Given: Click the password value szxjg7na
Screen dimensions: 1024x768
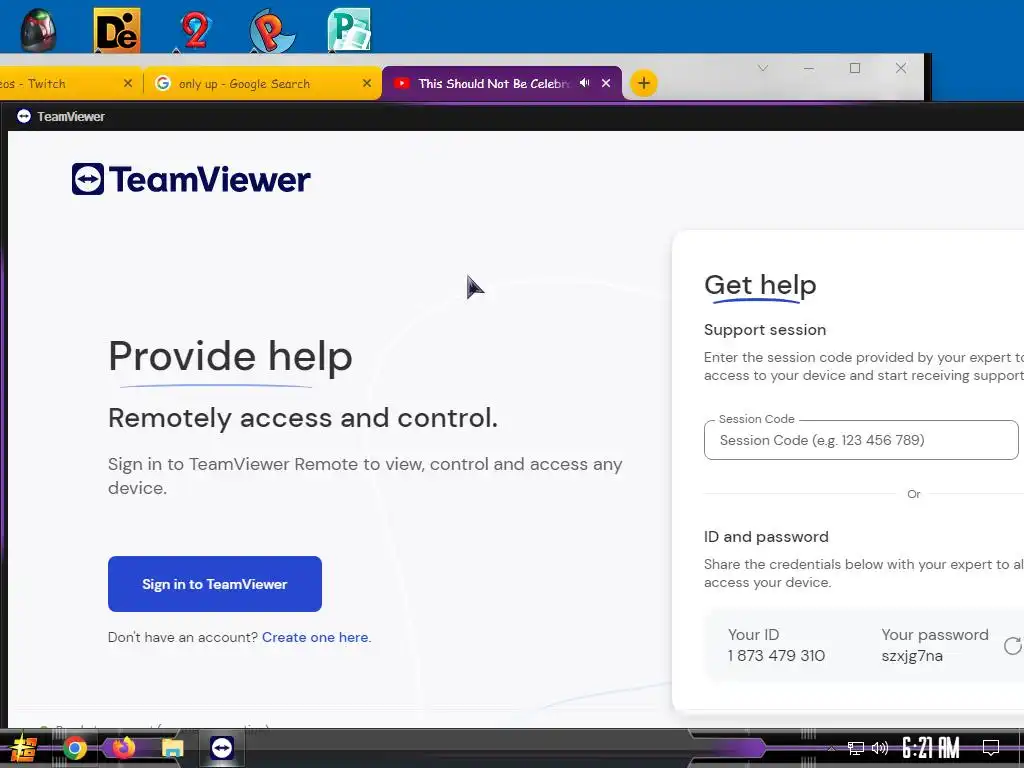Looking at the screenshot, I should point(912,656).
